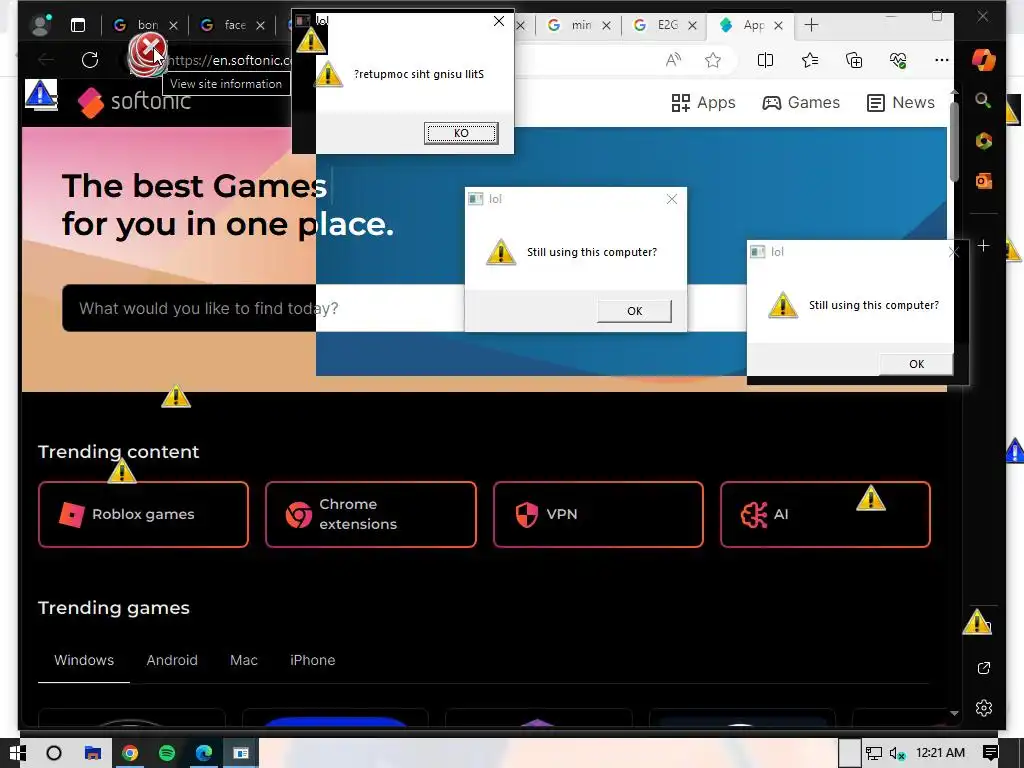The image size is (1024, 768).
Task: Click the Edge refresh page icon
Action: [90, 60]
